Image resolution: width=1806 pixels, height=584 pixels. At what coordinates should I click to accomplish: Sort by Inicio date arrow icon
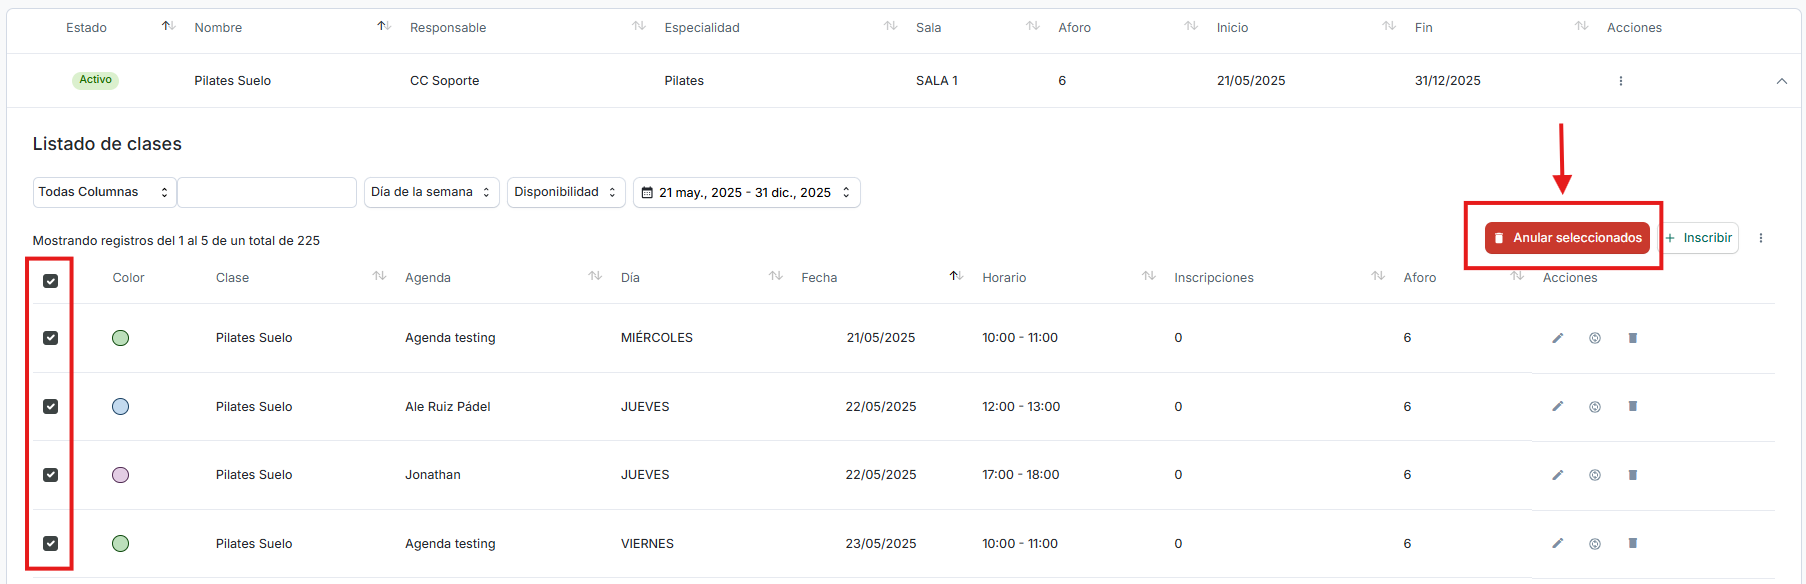click(x=1389, y=26)
